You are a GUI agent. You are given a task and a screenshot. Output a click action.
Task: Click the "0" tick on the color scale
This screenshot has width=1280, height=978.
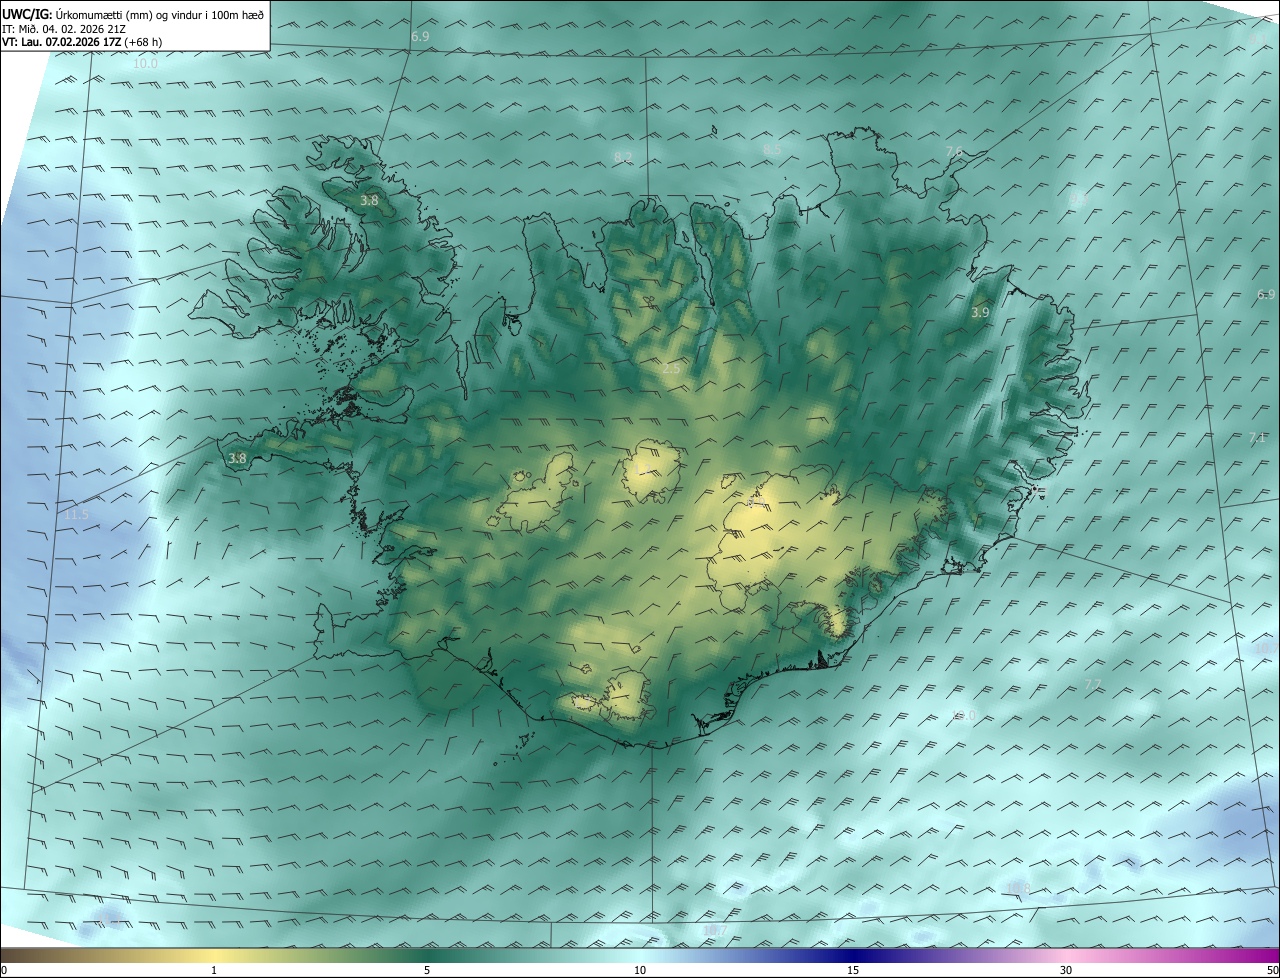(3, 970)
